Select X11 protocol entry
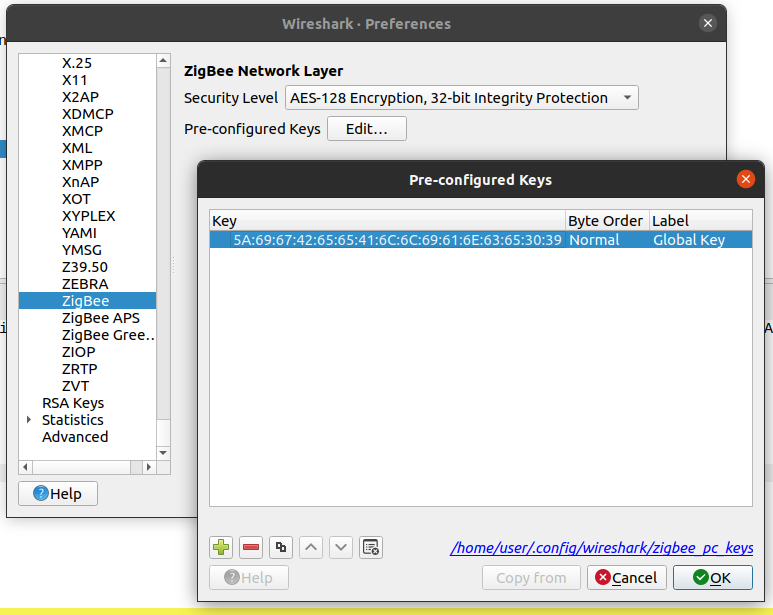 [x=74, y=80]
